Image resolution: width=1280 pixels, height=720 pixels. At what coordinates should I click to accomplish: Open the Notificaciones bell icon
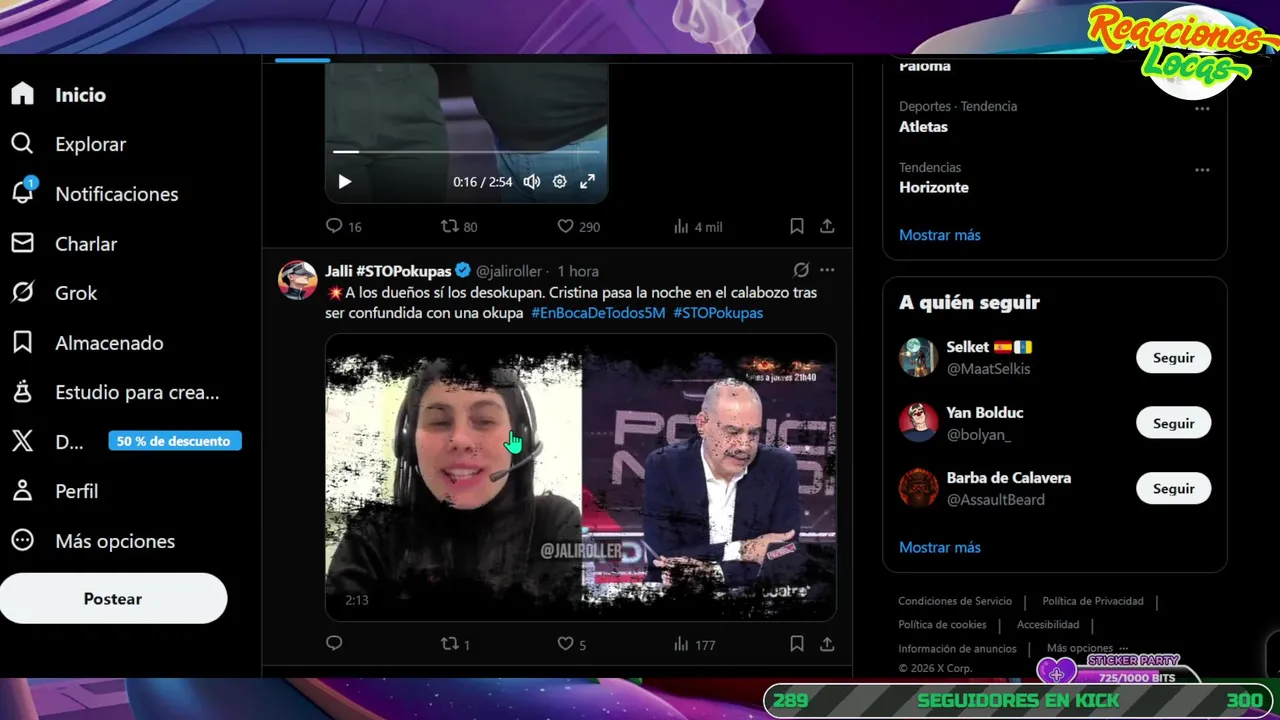(22, 193)
